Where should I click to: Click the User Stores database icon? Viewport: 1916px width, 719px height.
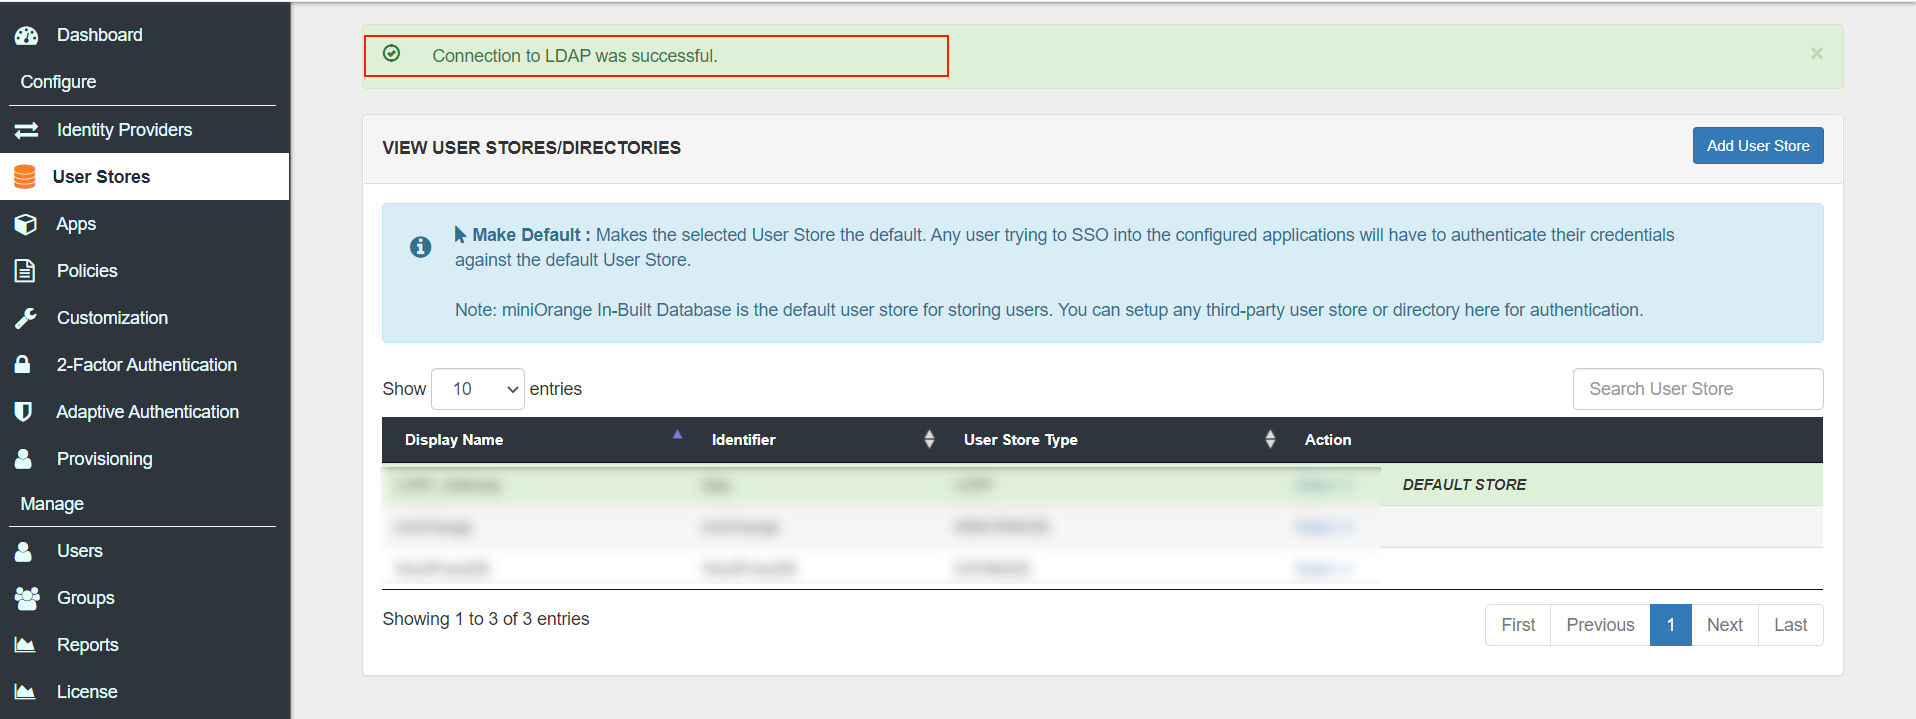(25, 177)
